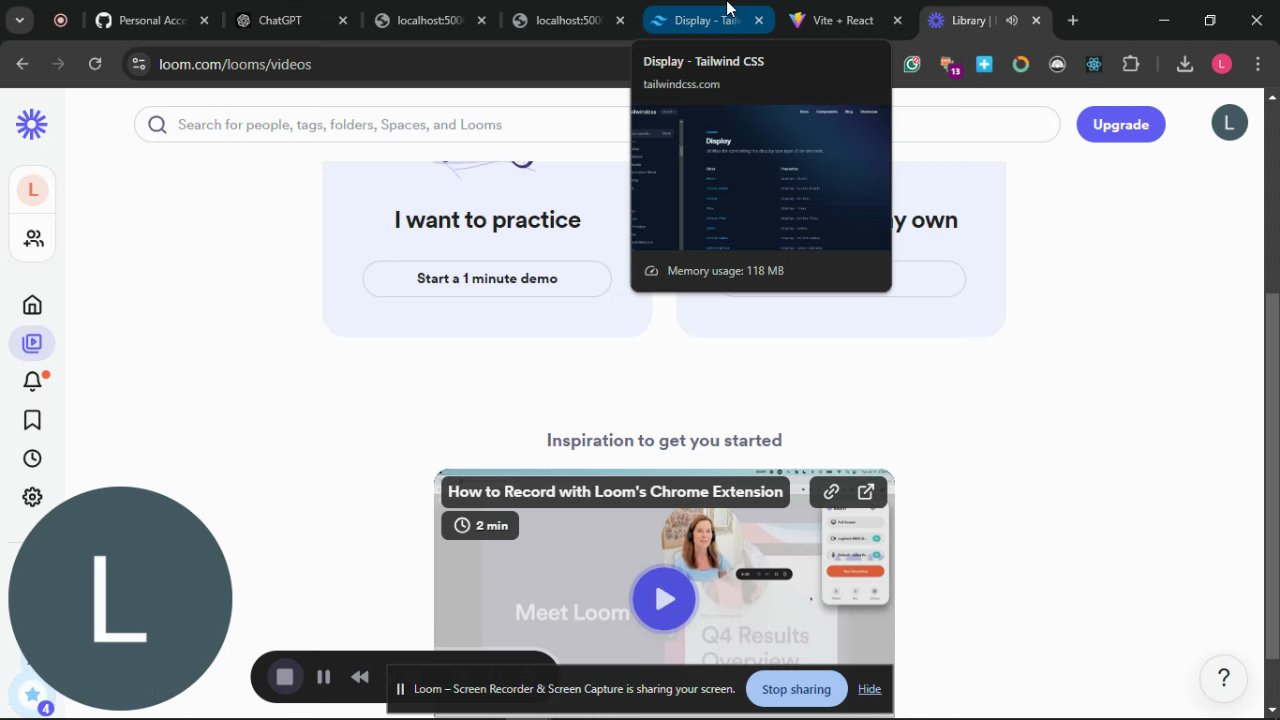Click the address bar URL loom.com/looms/videos

click(235, 64)
